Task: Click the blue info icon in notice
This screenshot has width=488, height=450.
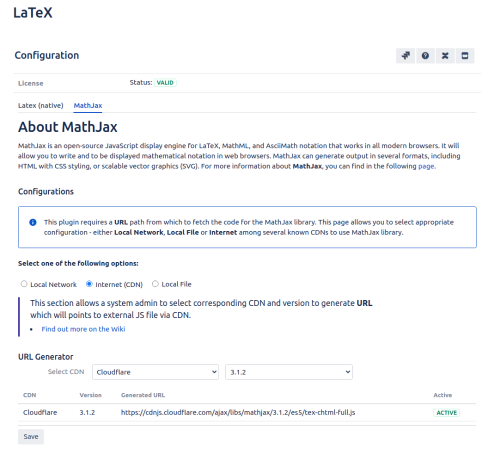Action: pos(33,222)
